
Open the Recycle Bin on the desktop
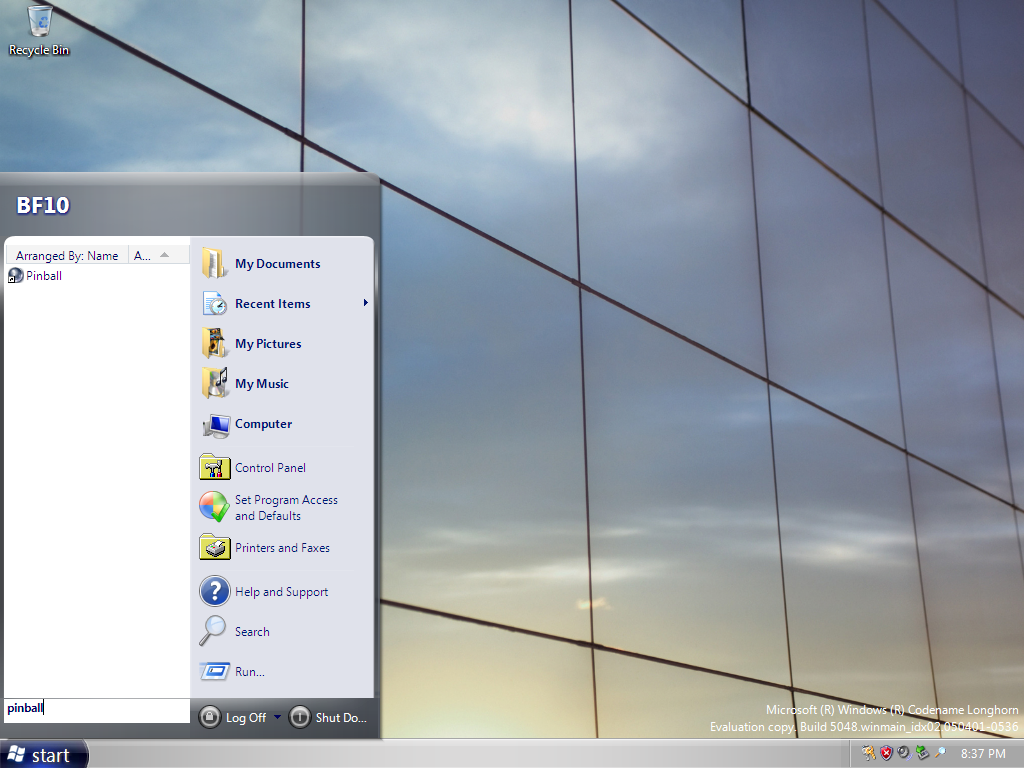(x=39, y=30)
